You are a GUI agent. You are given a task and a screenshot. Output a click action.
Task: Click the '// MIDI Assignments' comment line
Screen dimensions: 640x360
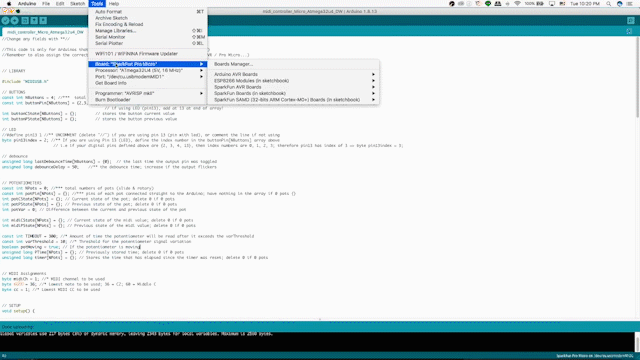[24, 273]
